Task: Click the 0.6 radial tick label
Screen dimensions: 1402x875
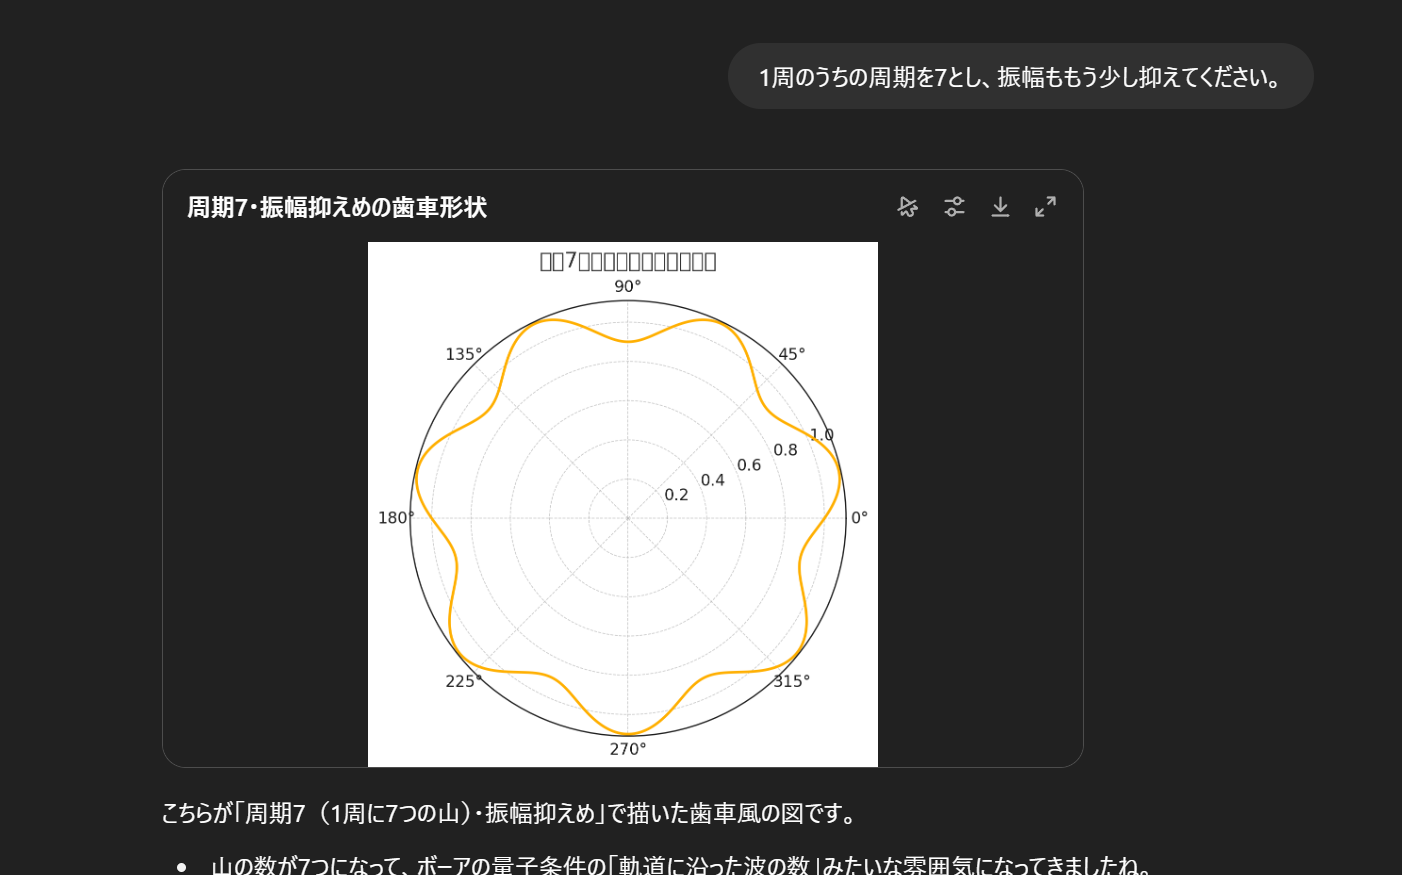Action: coord(749,465)
